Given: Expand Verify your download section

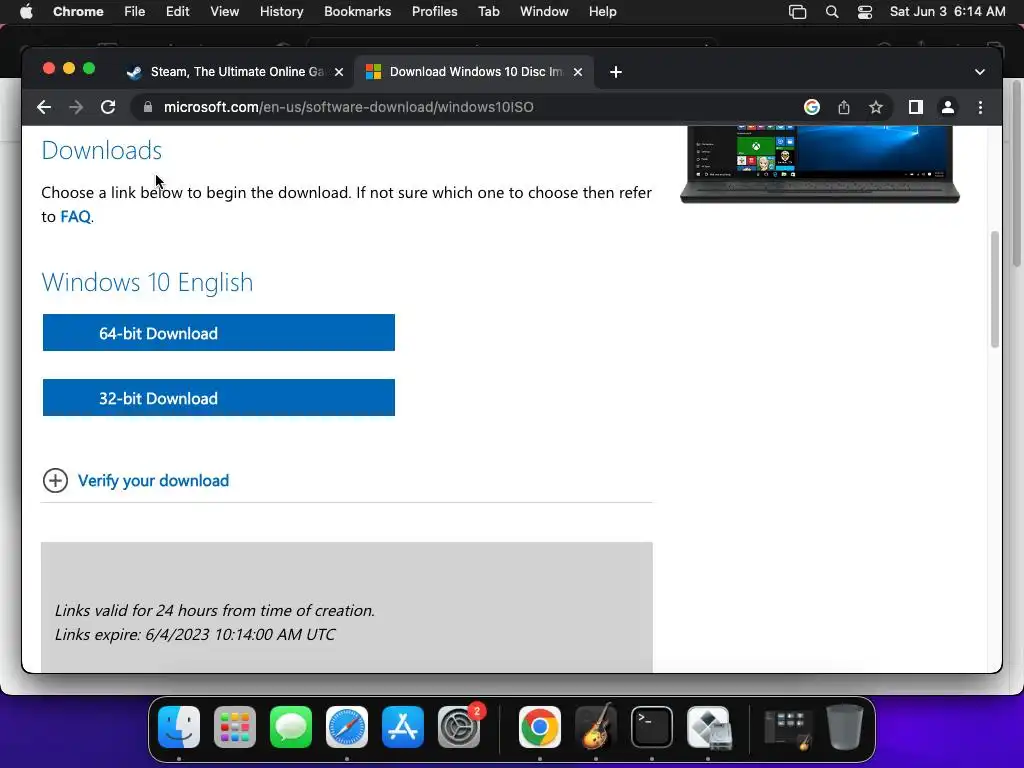Looking at the screenshot, I should point(56,481).
